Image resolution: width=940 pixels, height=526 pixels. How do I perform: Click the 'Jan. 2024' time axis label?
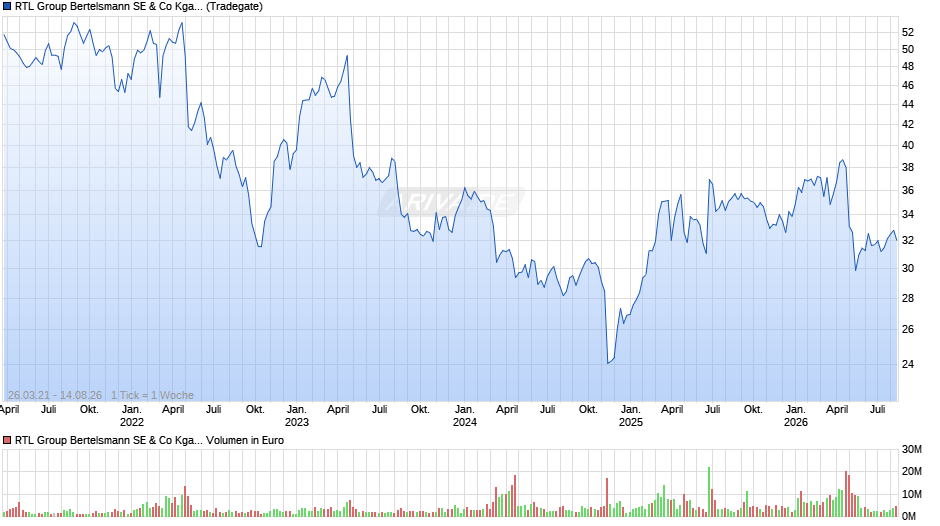tap(465, 416)
